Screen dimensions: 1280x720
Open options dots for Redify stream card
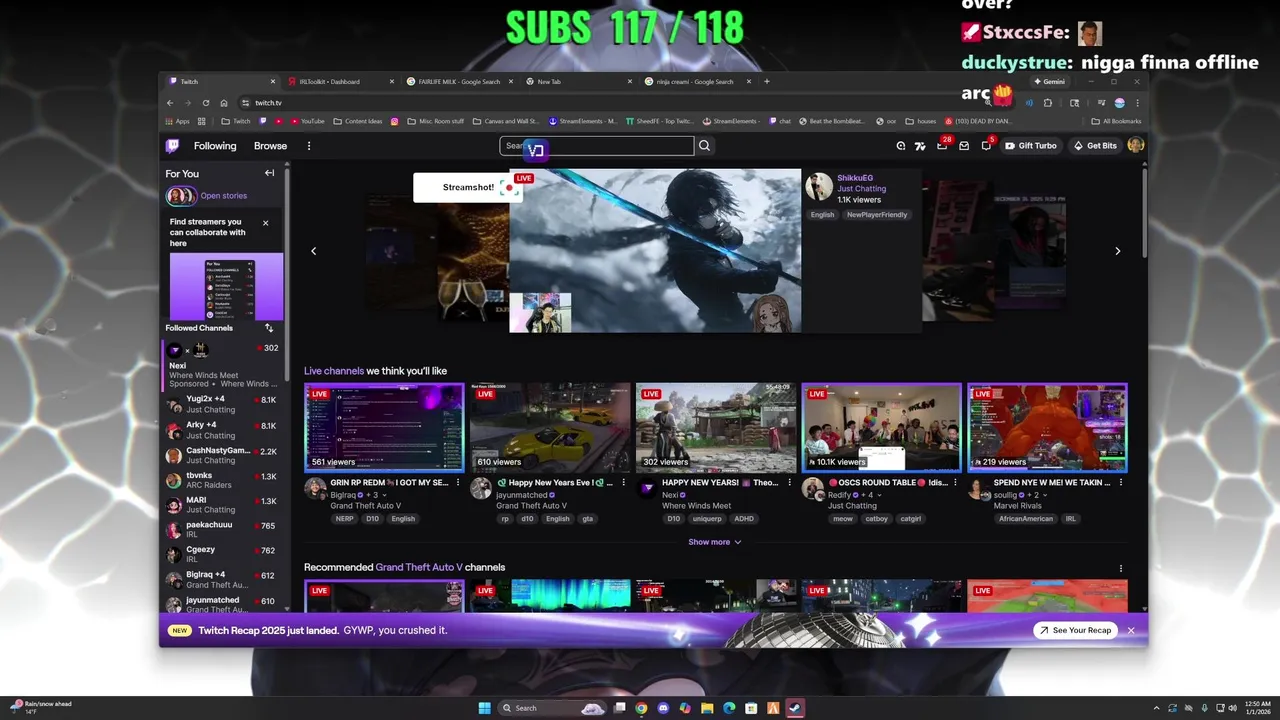click(956, 482)
